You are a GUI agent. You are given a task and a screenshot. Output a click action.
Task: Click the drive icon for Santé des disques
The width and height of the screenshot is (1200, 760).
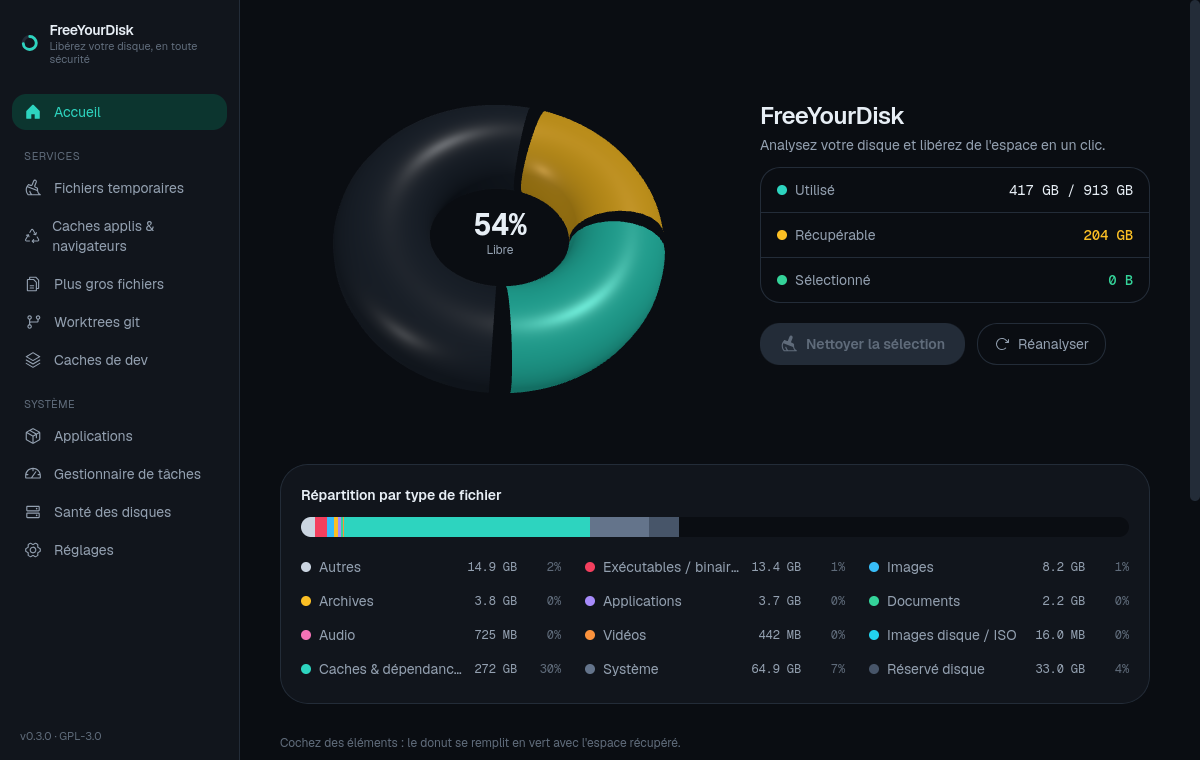[33, 512]
